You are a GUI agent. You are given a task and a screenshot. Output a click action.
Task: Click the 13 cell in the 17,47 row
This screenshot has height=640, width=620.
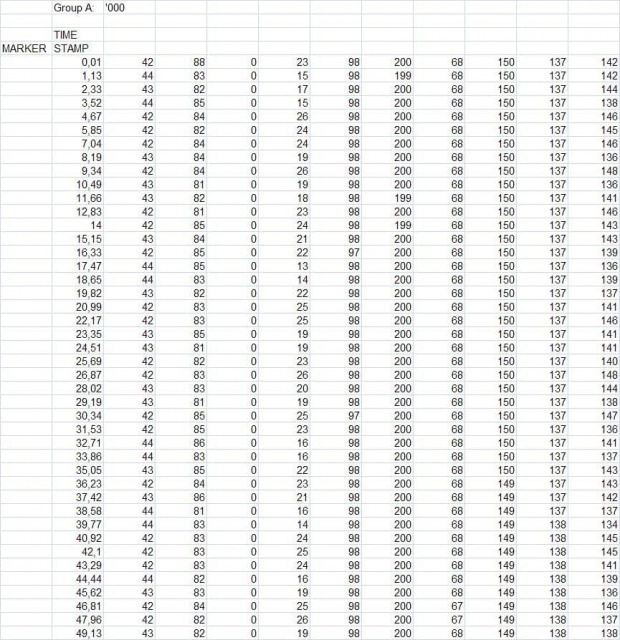(x=284, y=266)
